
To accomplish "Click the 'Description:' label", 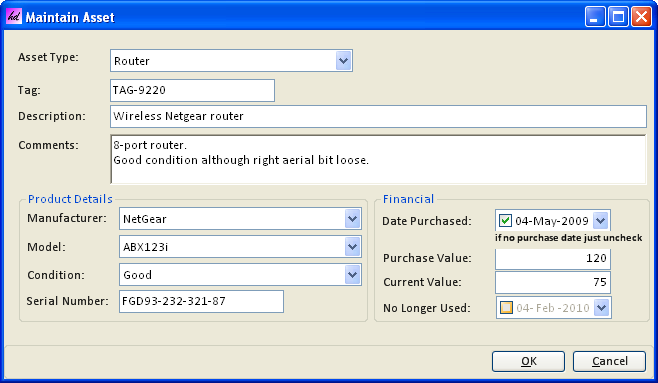I will coord(52,116).
